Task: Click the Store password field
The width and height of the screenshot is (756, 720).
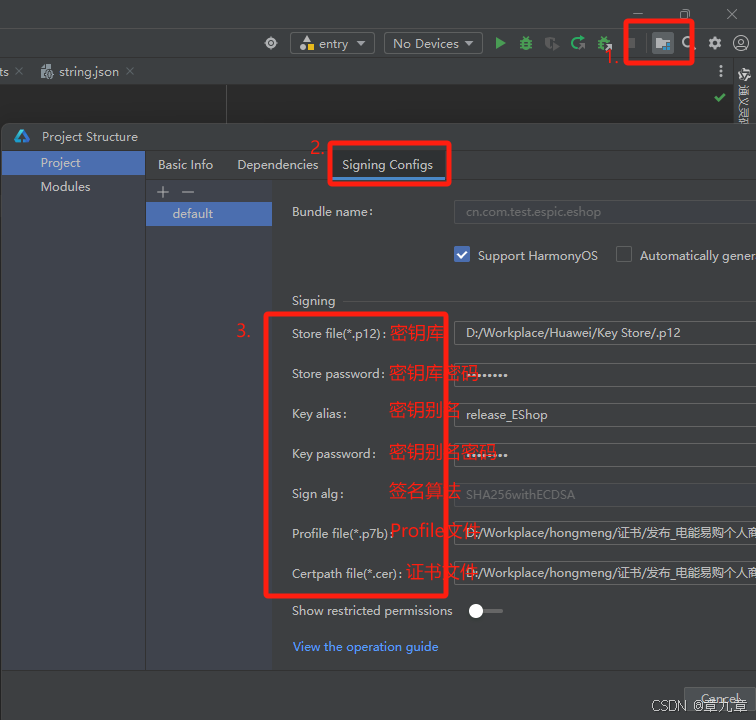Action: pyautogui.click(x=605, y=375)
